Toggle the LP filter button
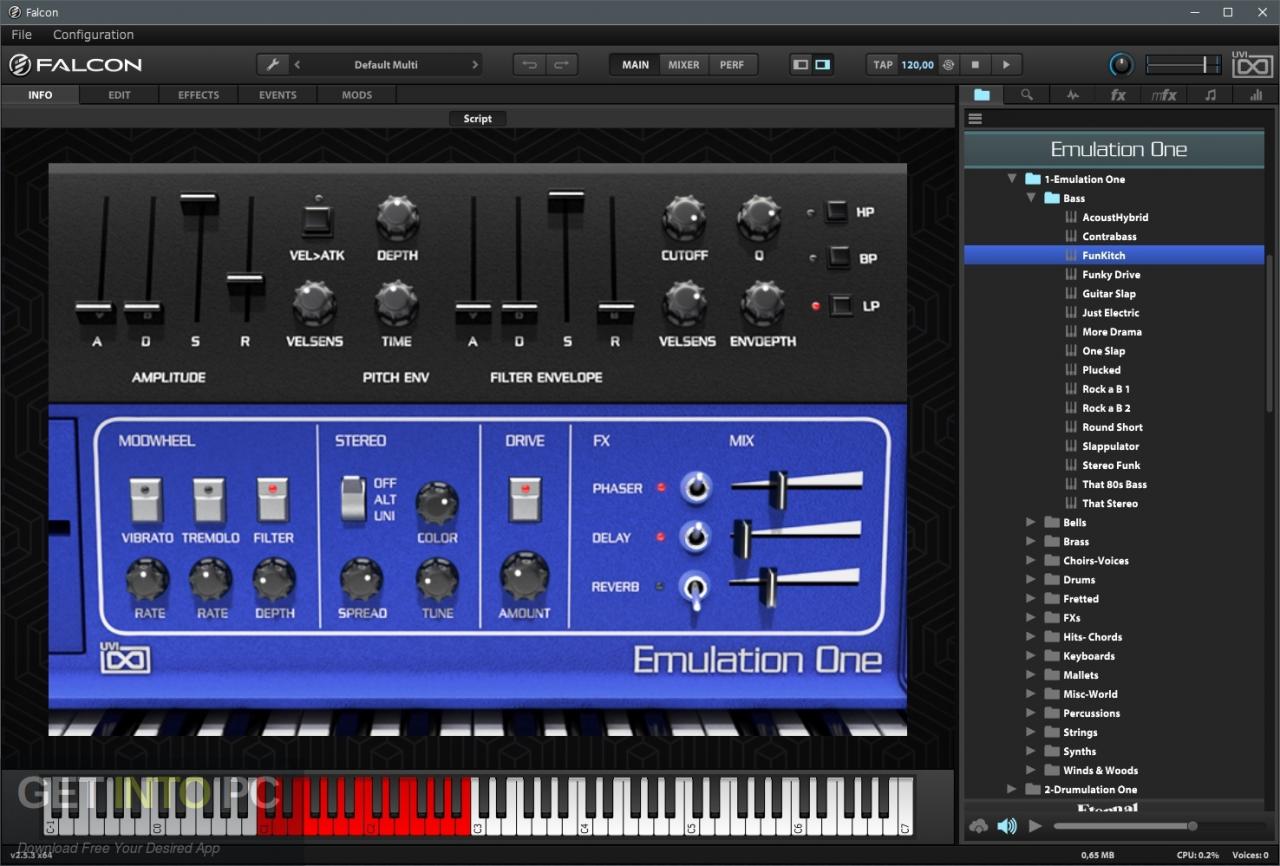Screen dimensions: 1280x866 point(841,305)
